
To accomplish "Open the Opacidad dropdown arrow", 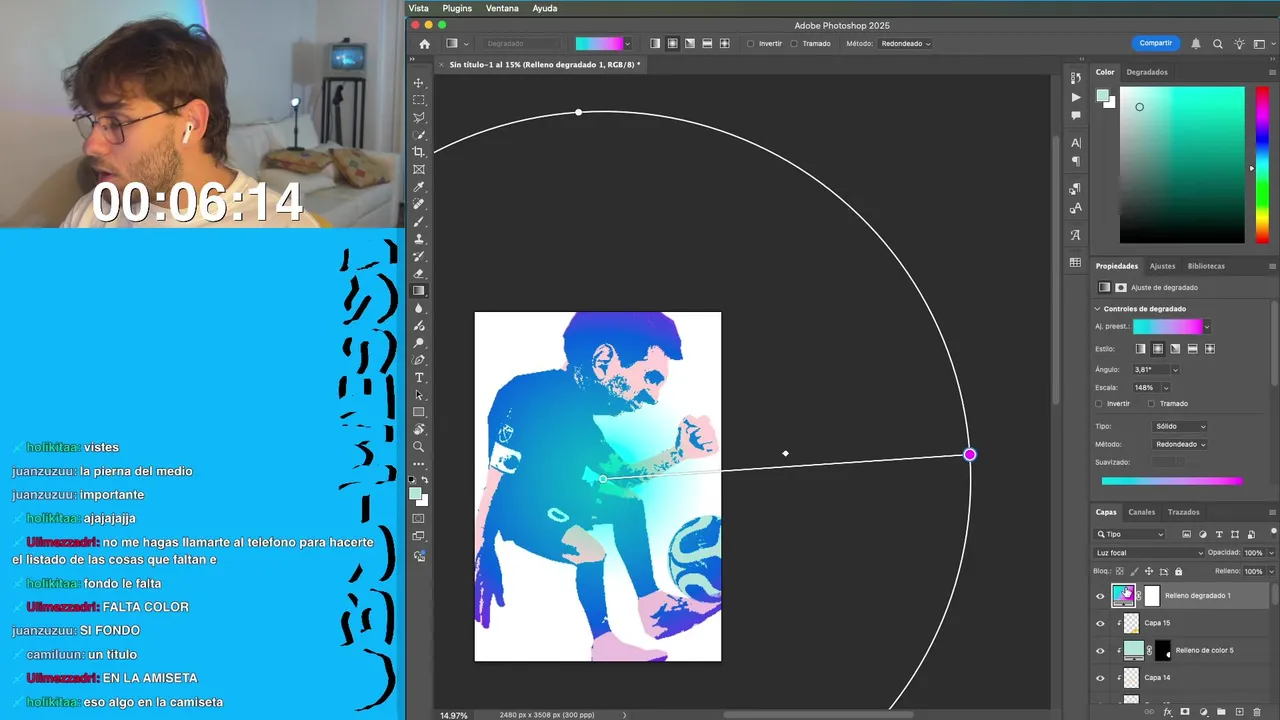I will pyautogui.click(x=1271, y=553).
